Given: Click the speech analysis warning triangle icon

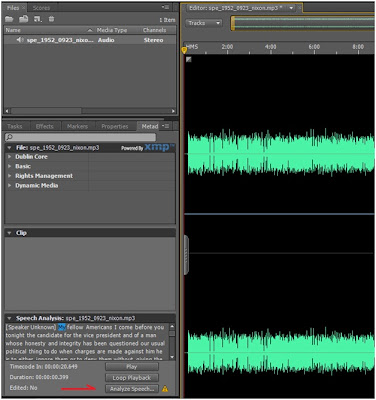Looking at the screenshot, I should point(165,389).
